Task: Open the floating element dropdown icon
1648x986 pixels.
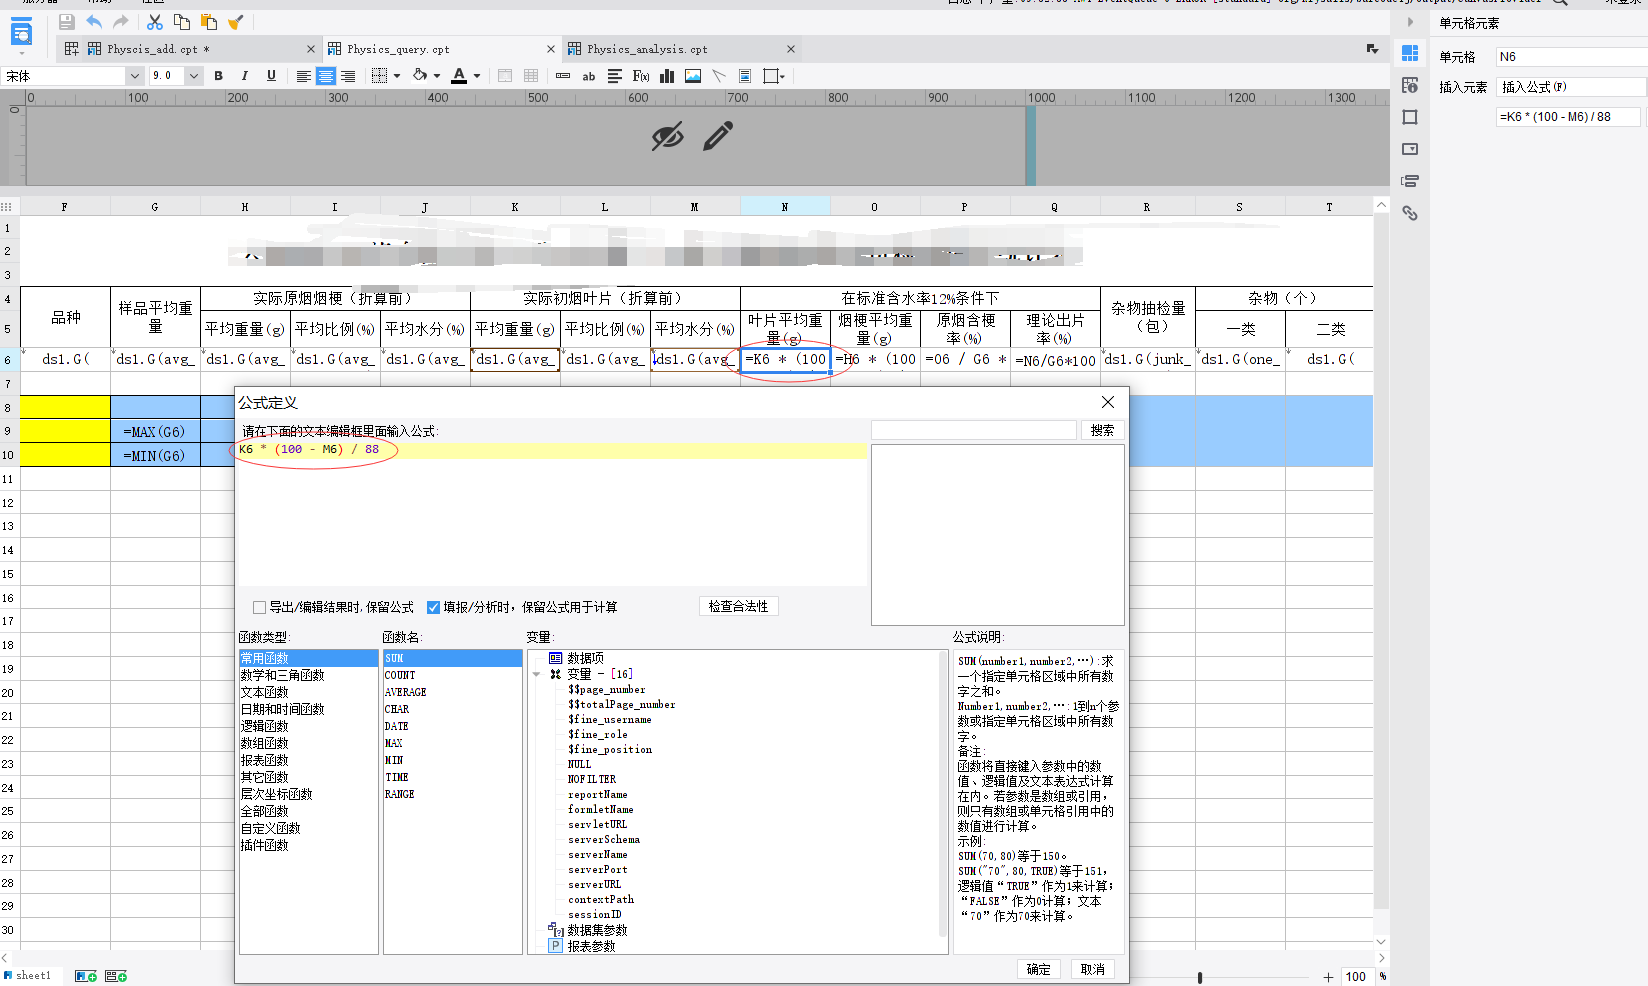Action: point(774,76)
